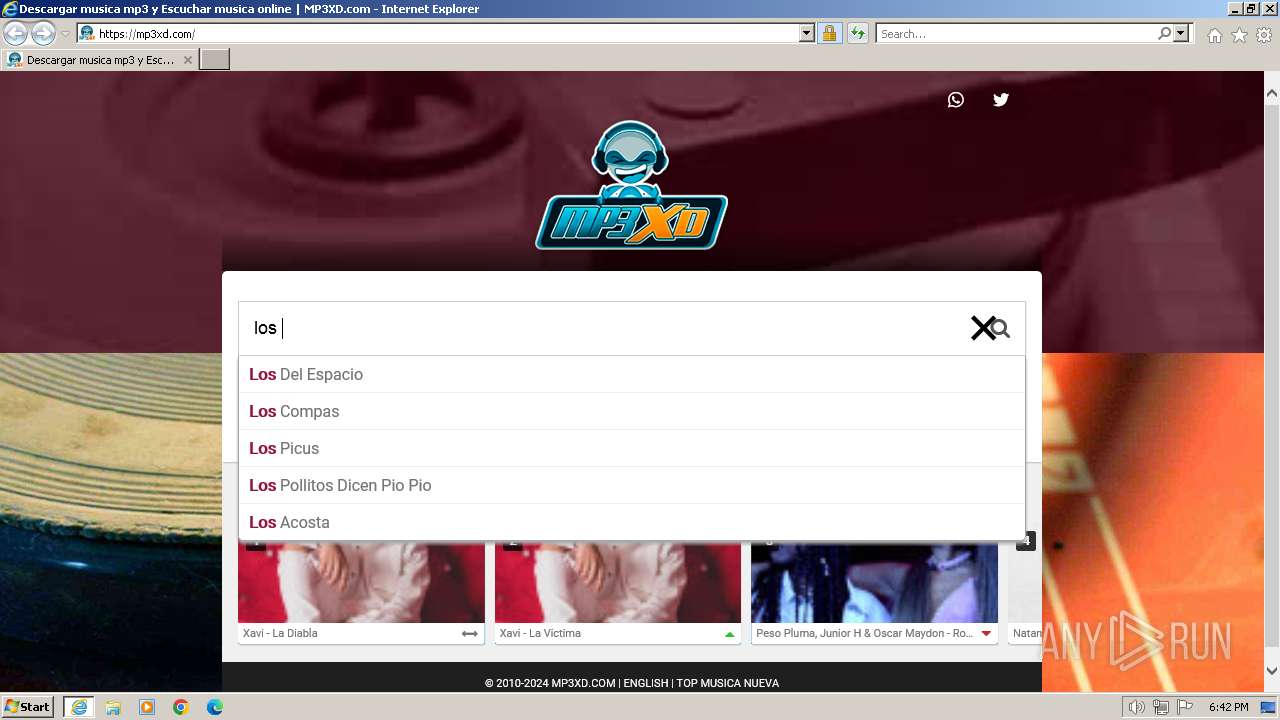Viewport: 1280px width, 720px height.
Task: Expand the address bar dropdown
Action: tap(807, 33)
